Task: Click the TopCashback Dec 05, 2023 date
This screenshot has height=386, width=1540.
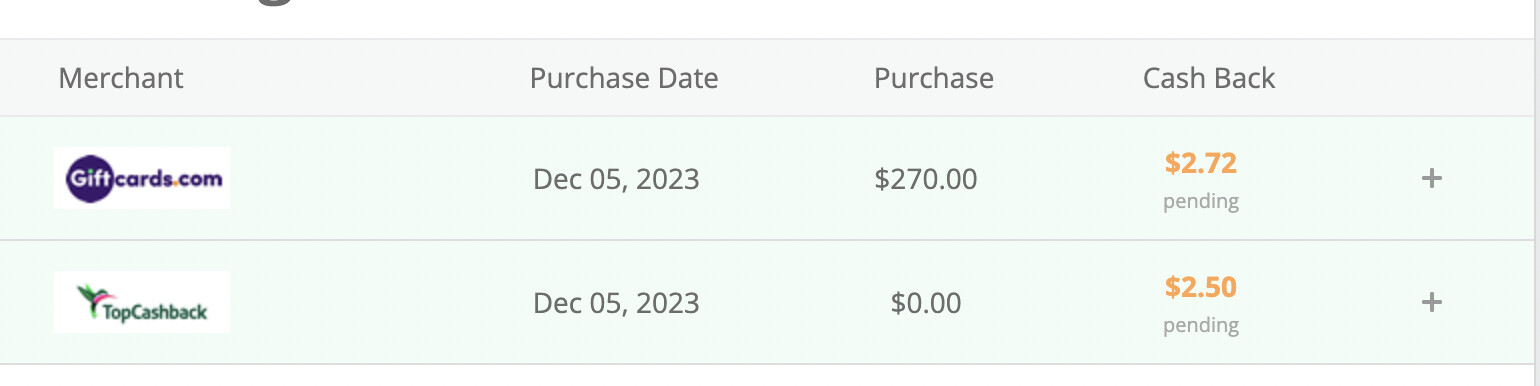Action: click(x=616, y=303)
